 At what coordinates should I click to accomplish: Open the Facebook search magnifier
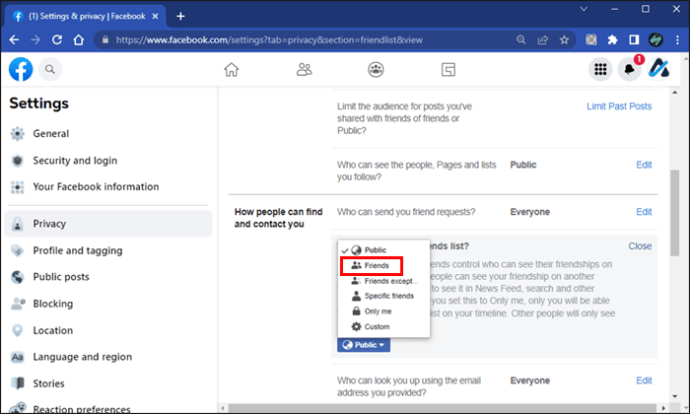click(50, 70)
